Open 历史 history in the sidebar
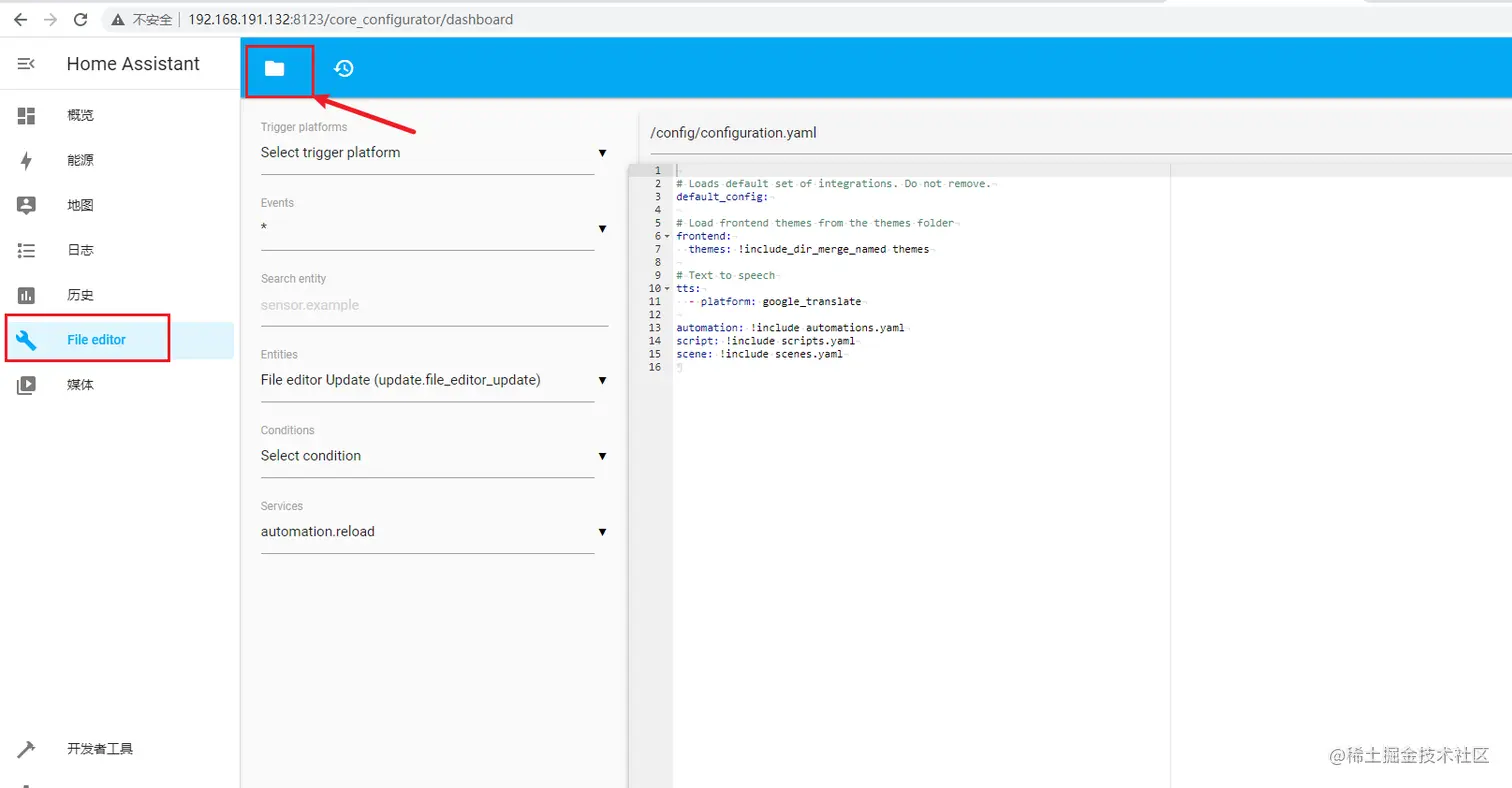Image resolution: width=1512 pixels, height=788 pixels. [x=120, y=295]
